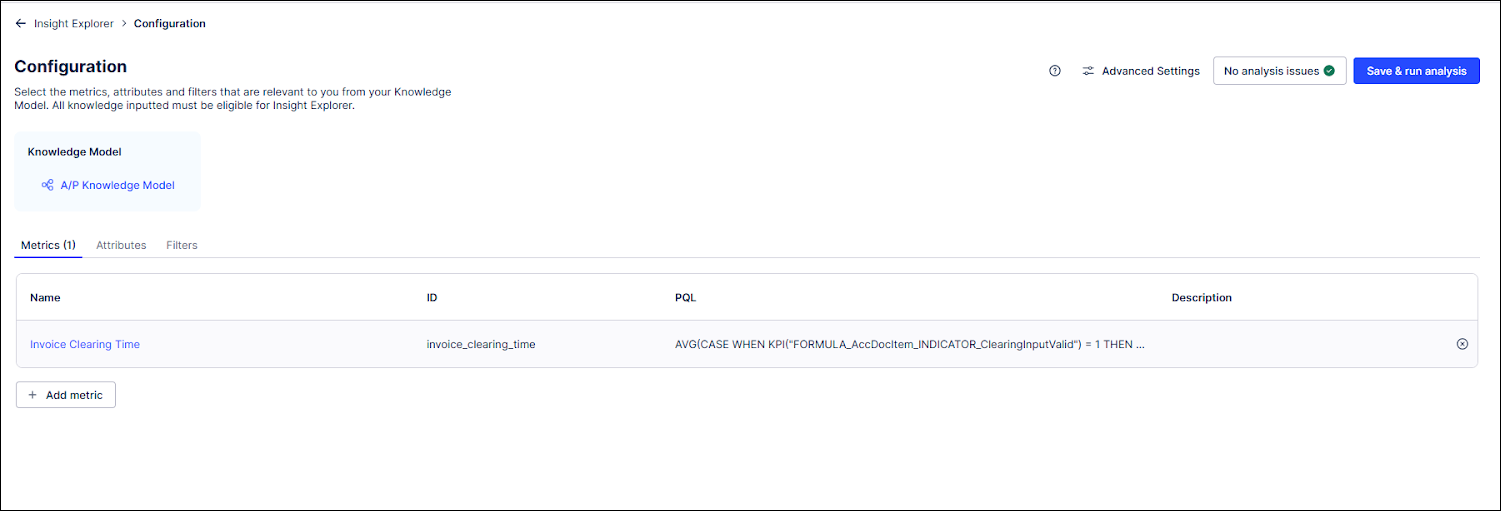Click the Configuration page title
Screen dimensions: 1501x511
(x=70, y=67)
